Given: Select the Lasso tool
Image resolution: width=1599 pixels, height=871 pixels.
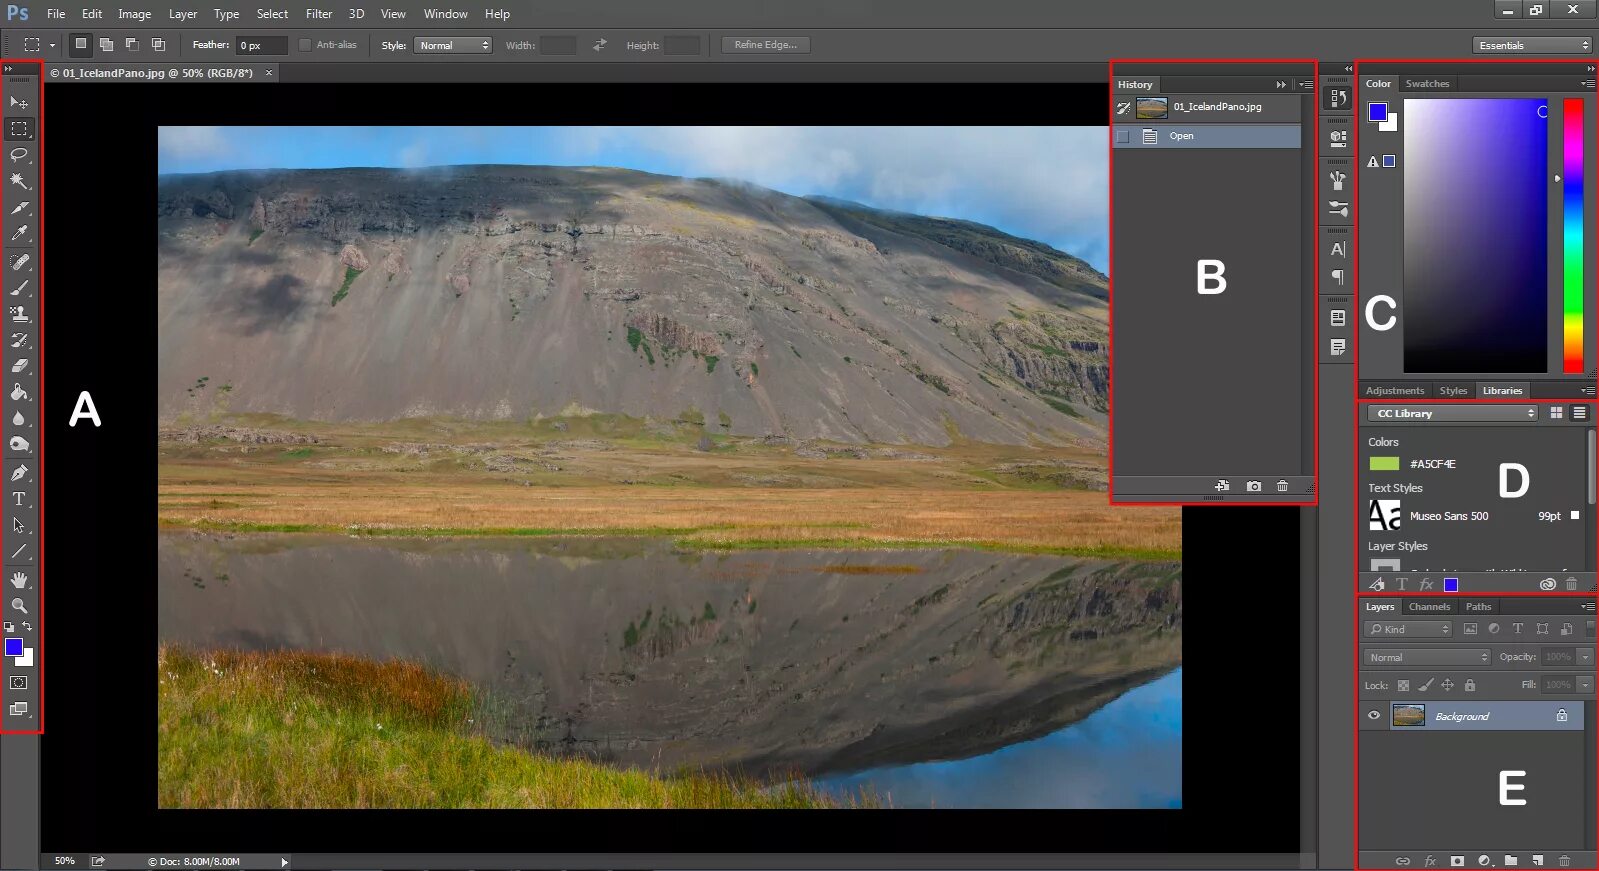Looking at the screenshot, I should (19, 155).
